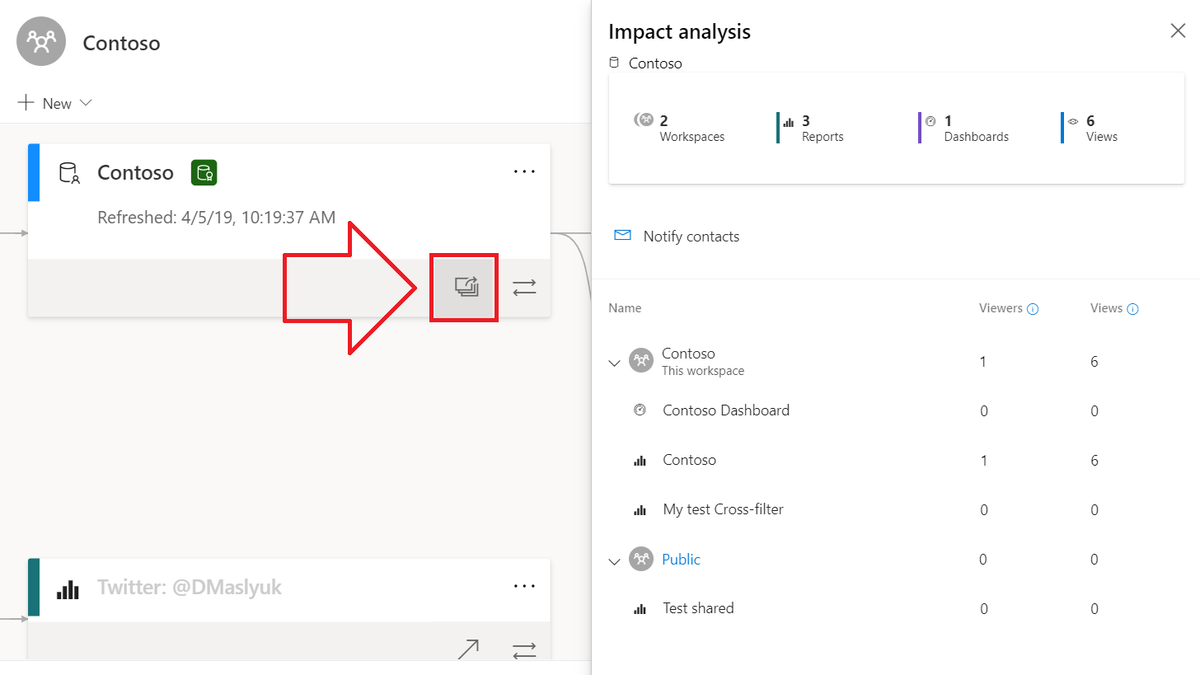
Task: Click the Impact analysis panel title
Action: 679,32
